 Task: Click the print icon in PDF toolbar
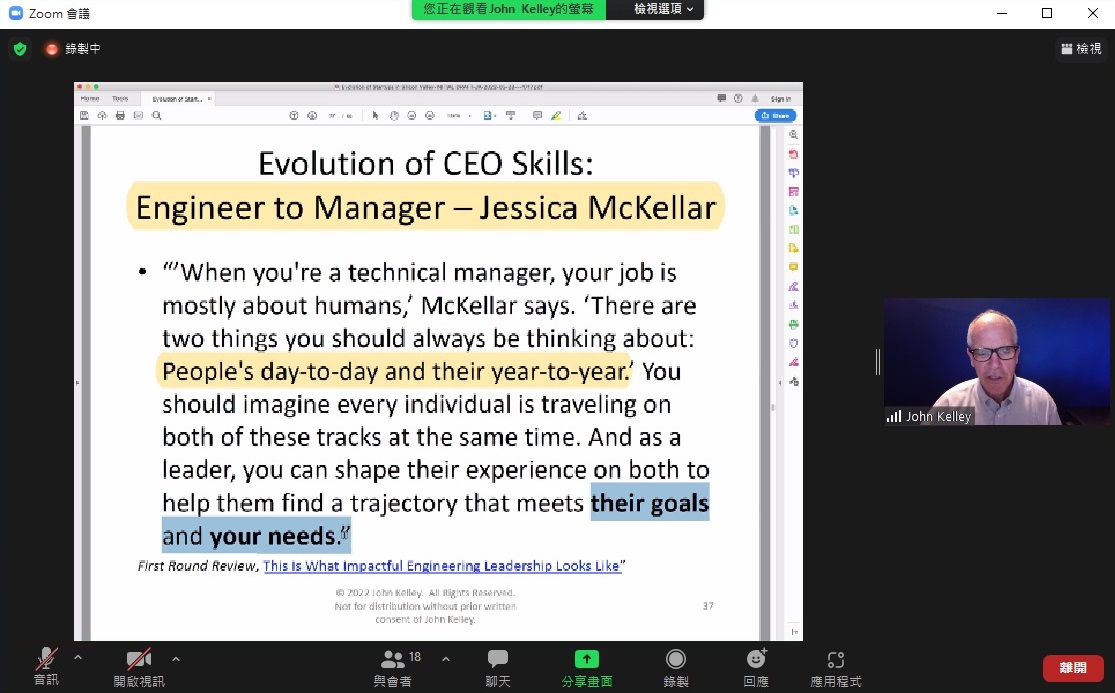[120, 115]
